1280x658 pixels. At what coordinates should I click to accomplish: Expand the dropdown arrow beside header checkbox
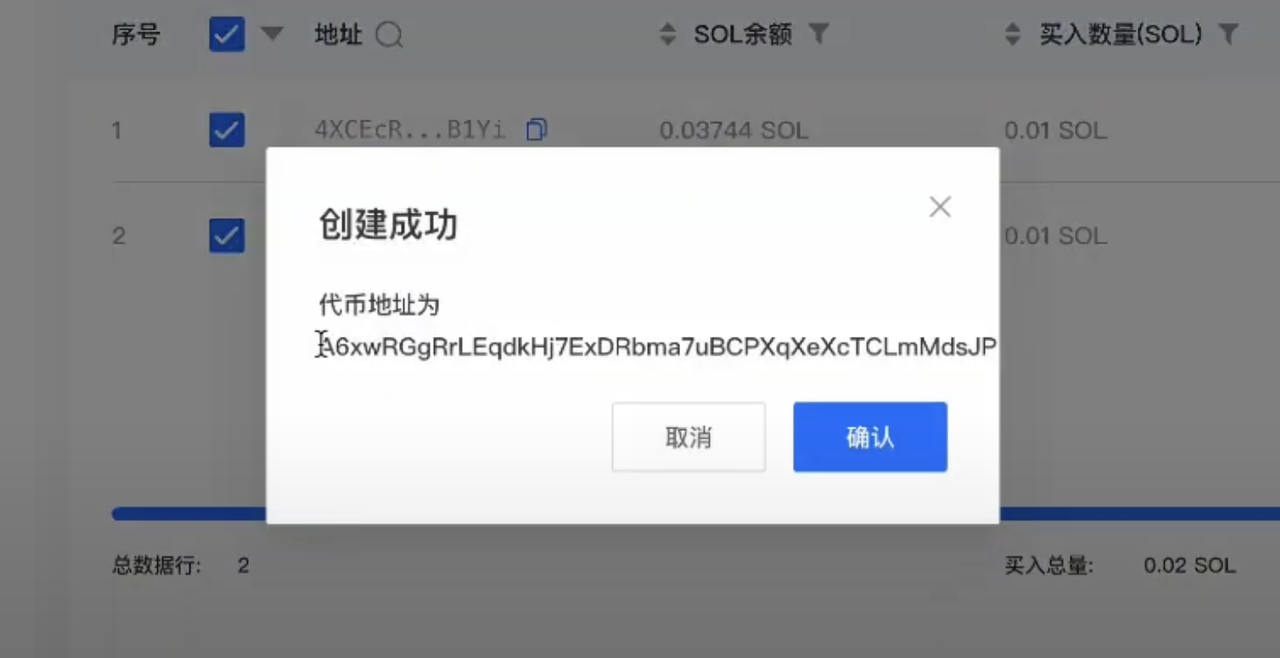pyautogui.click(x=272, y=34)
